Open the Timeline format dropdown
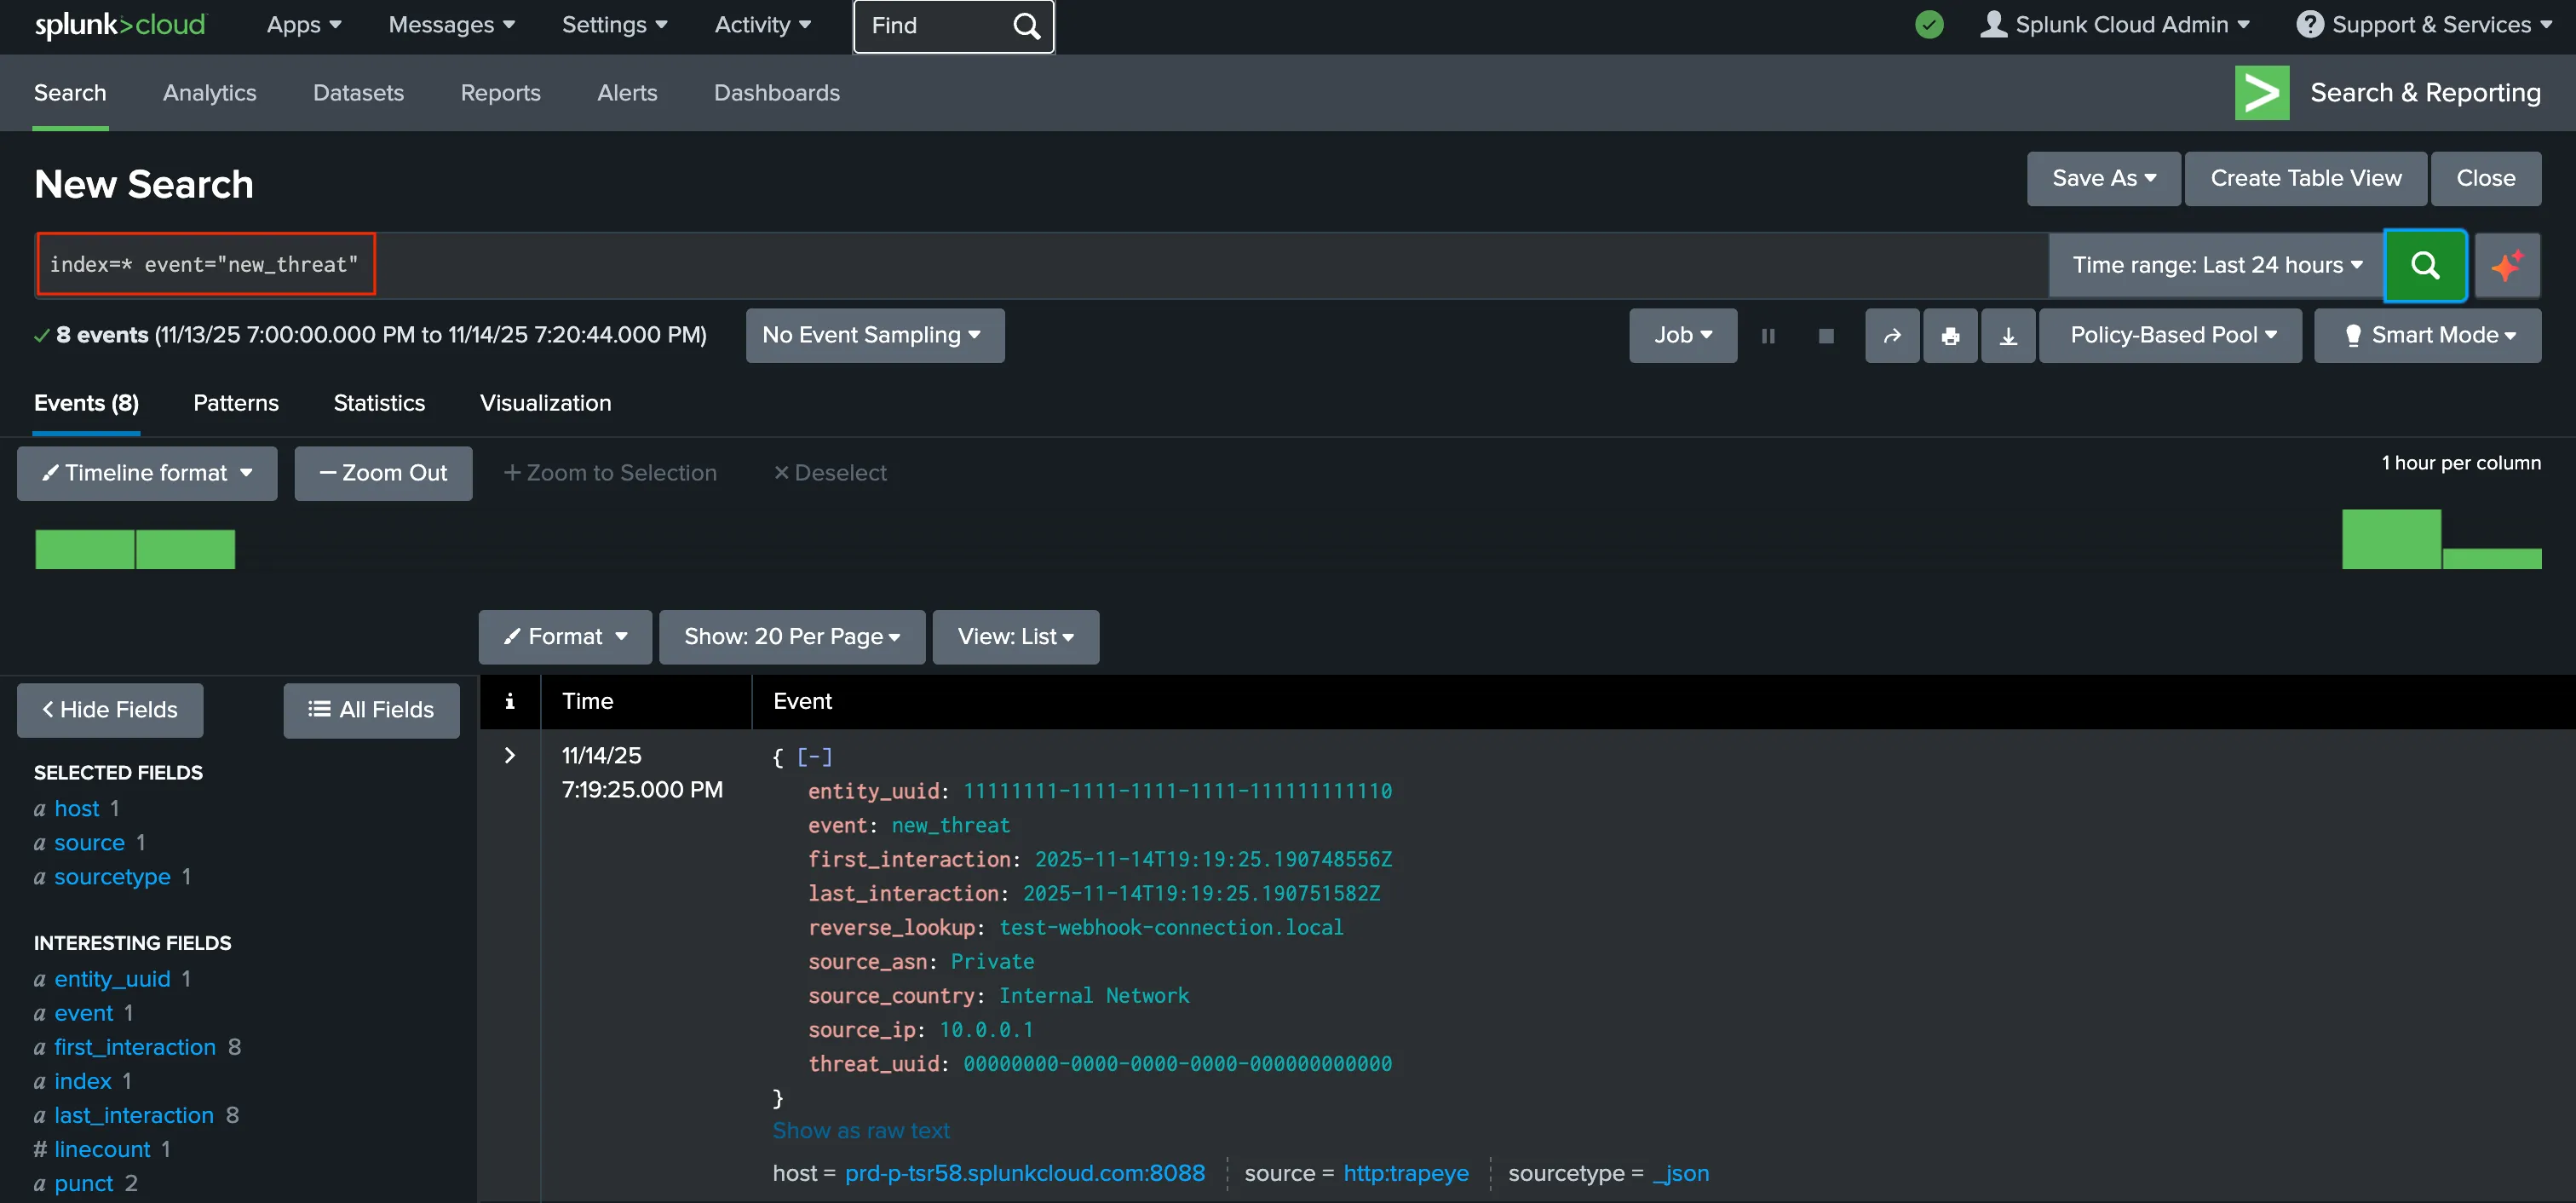2576x1203 pixels. pyautogui.click(x=146, y=473)
